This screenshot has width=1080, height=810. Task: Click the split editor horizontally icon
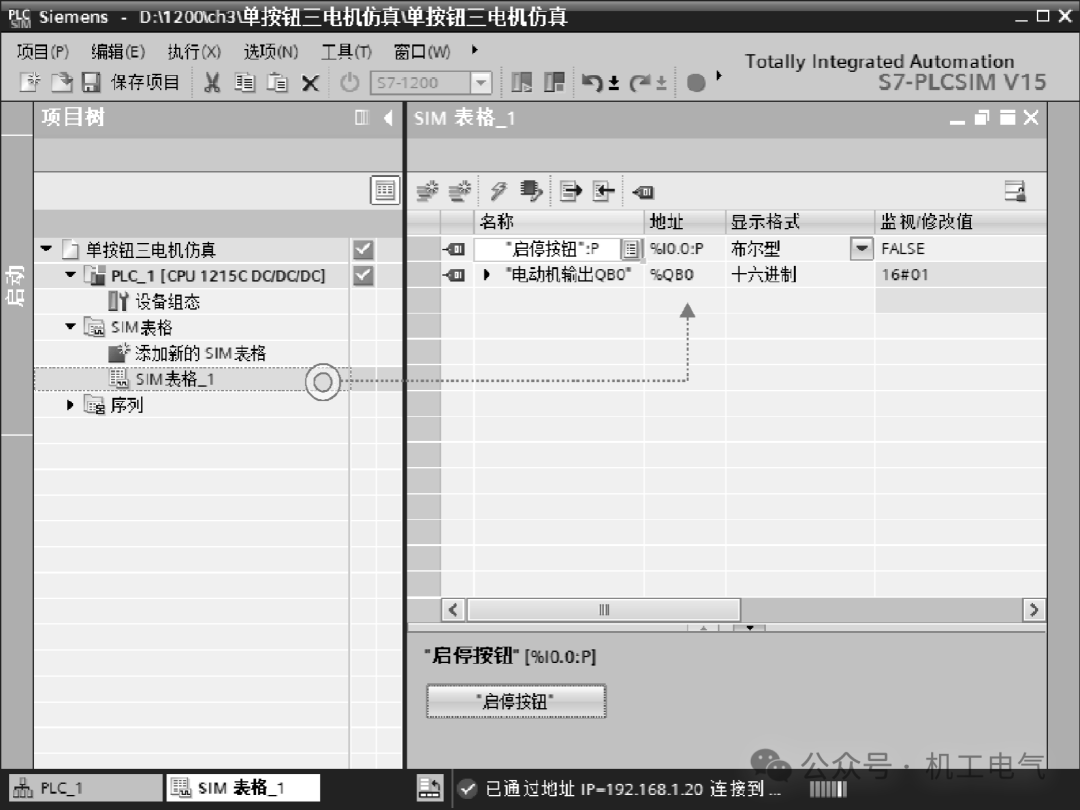click(554, 83)
